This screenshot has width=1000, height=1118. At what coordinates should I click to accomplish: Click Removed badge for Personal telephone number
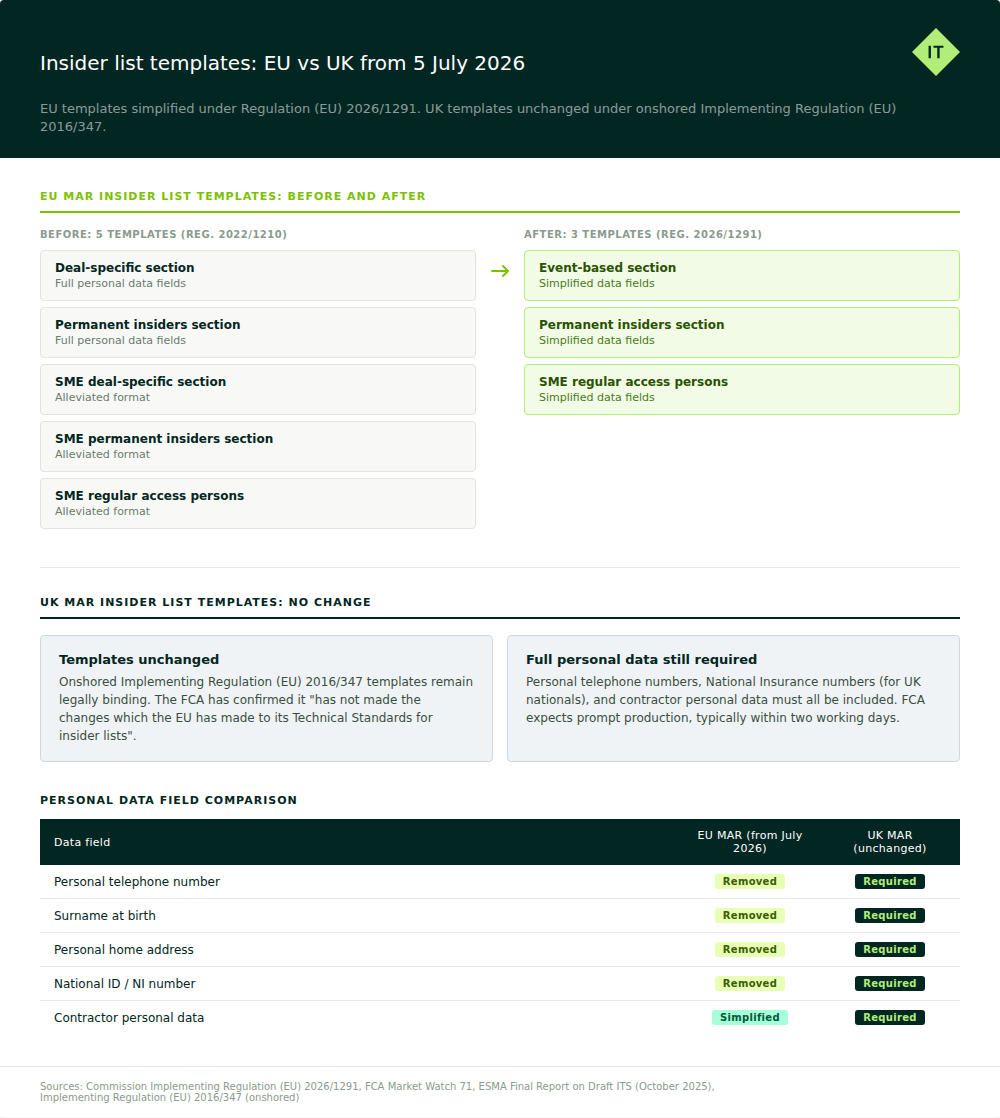coord(749,881)
